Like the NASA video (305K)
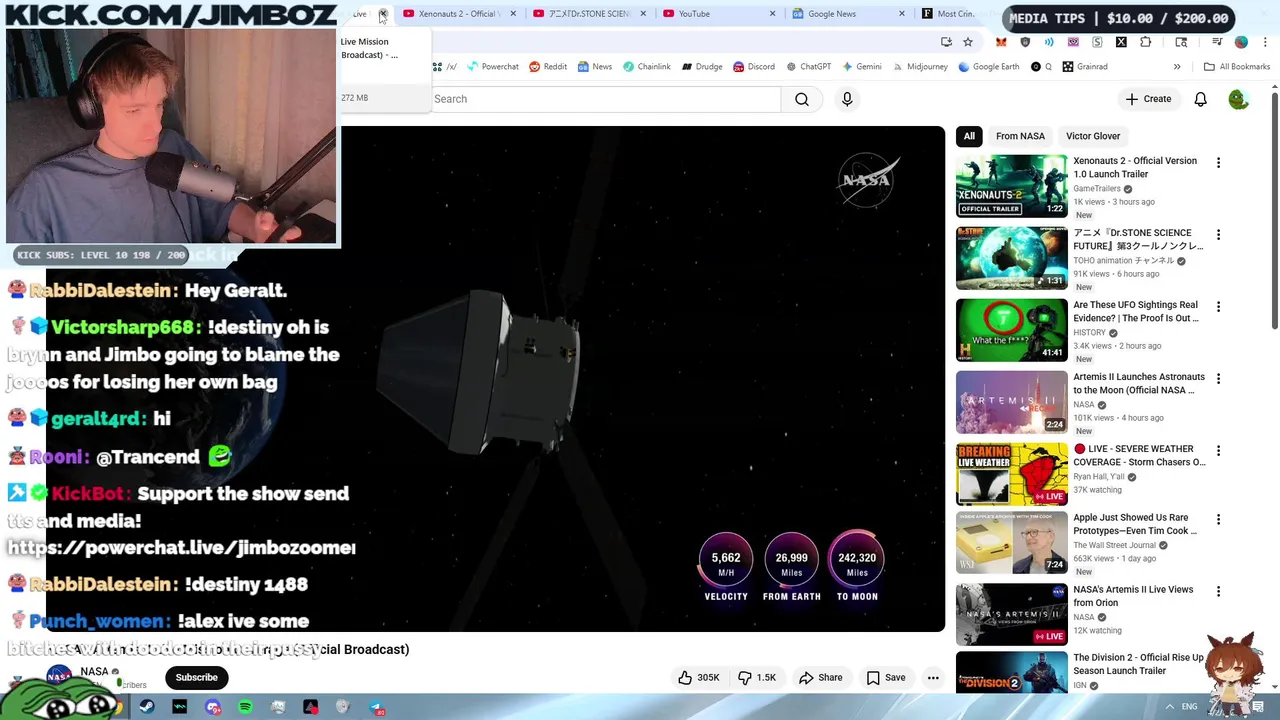Screen dimensions: 1280x720 click(x=698, y=677)
